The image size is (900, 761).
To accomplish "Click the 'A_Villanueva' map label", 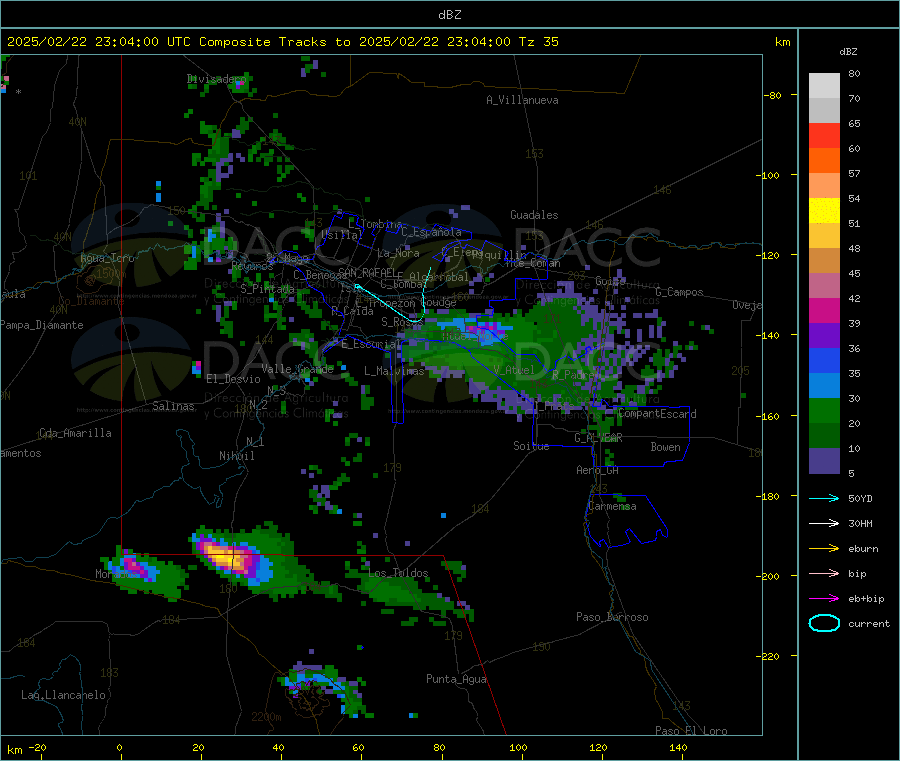I will [522, 100].
